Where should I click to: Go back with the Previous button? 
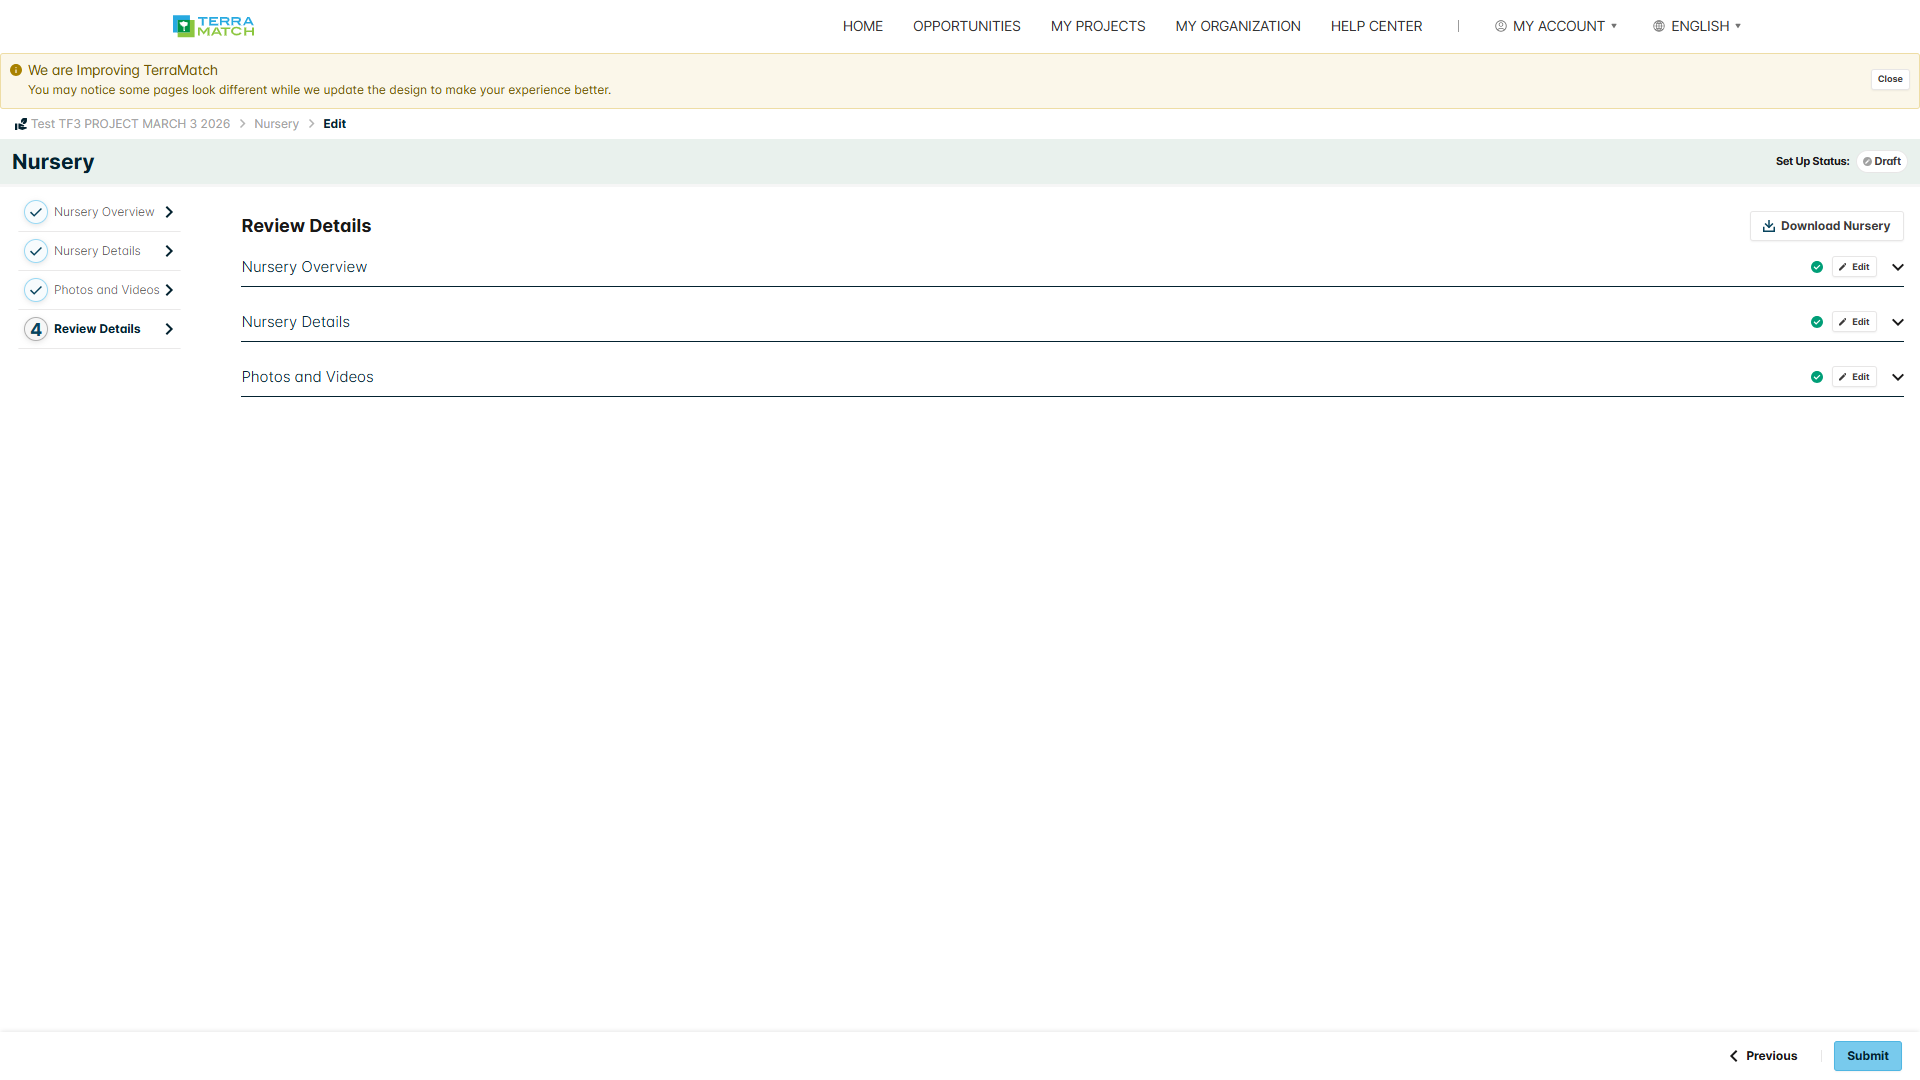tap(1763, 1056)
